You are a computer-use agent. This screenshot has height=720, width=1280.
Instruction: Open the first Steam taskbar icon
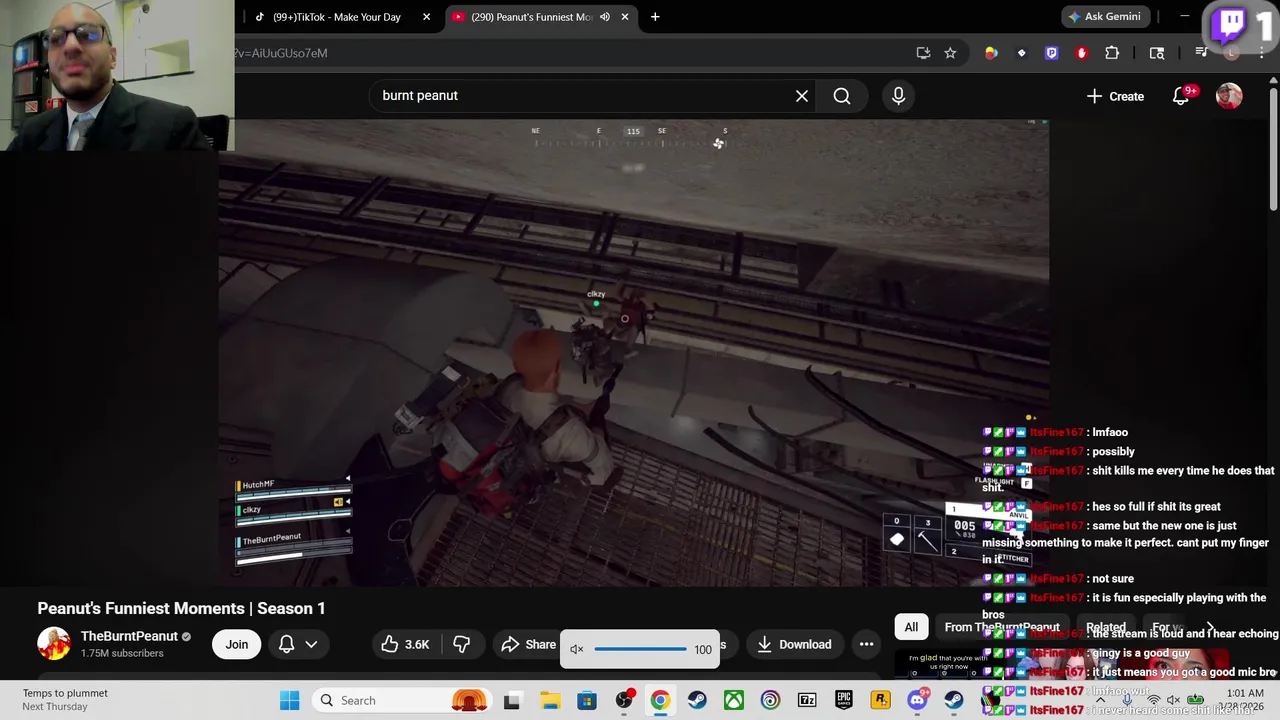(x=697, y=700)
